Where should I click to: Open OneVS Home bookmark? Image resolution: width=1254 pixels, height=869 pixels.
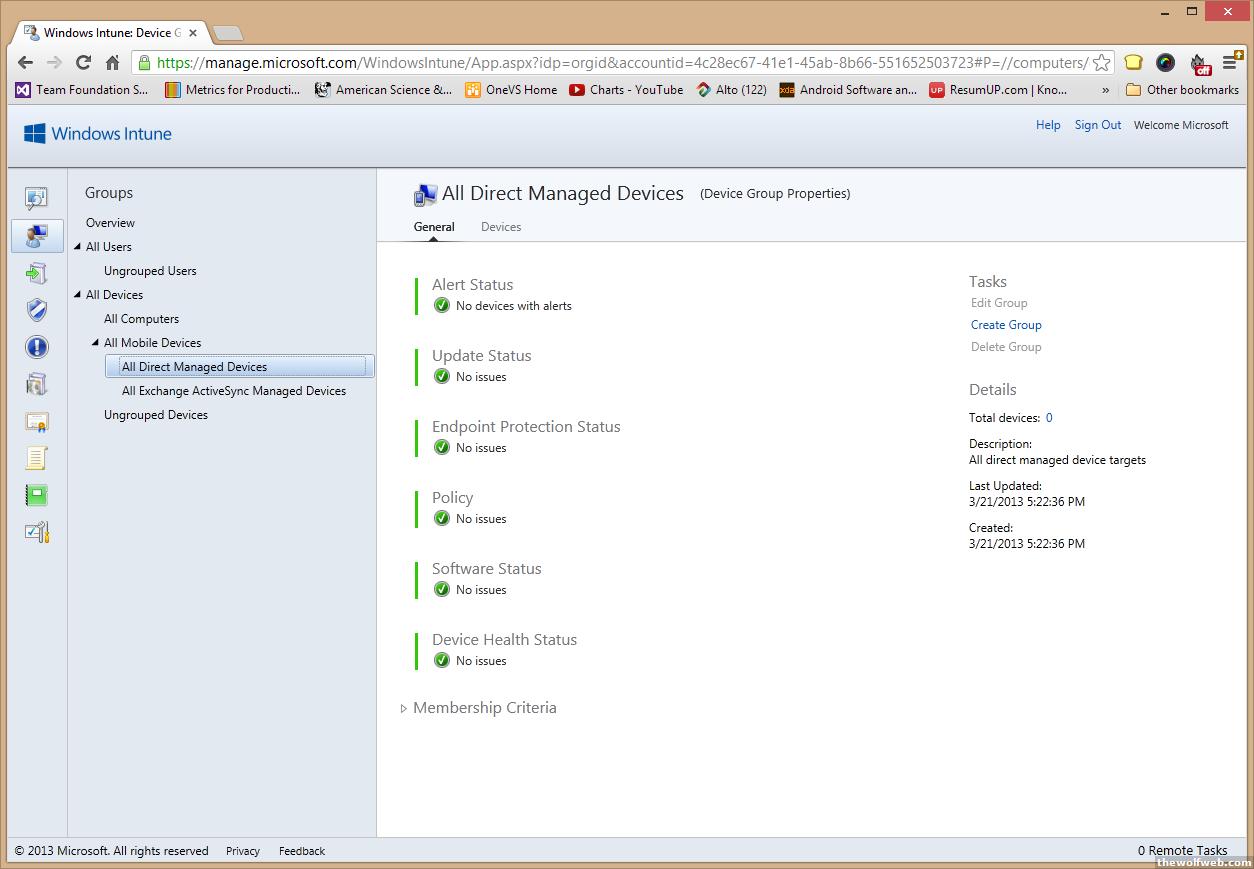(511, 89)
